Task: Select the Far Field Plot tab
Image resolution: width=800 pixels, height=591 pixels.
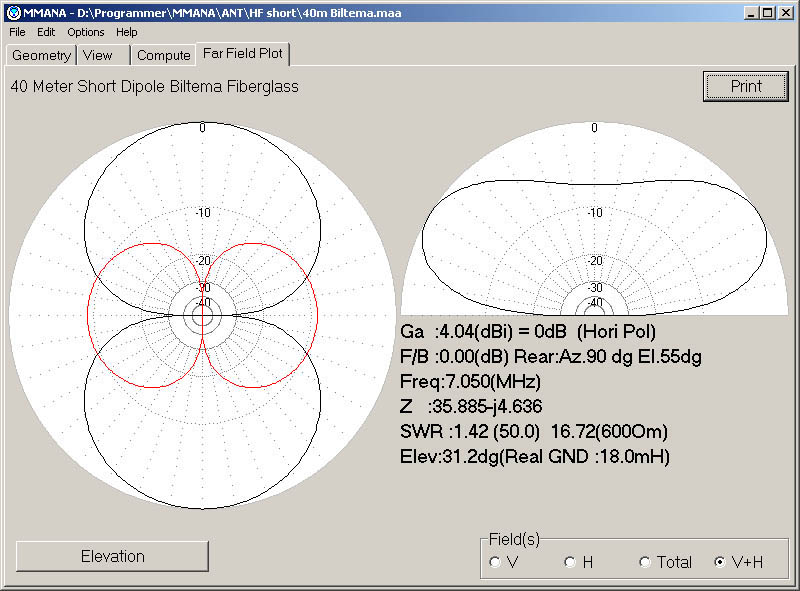Action: (243, 54)
